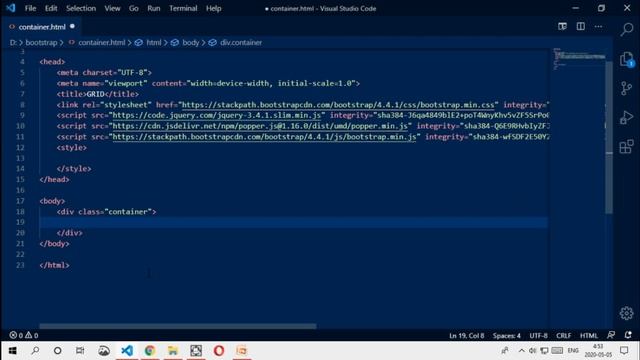Open the errors and warnings indicator

[24, 335]
